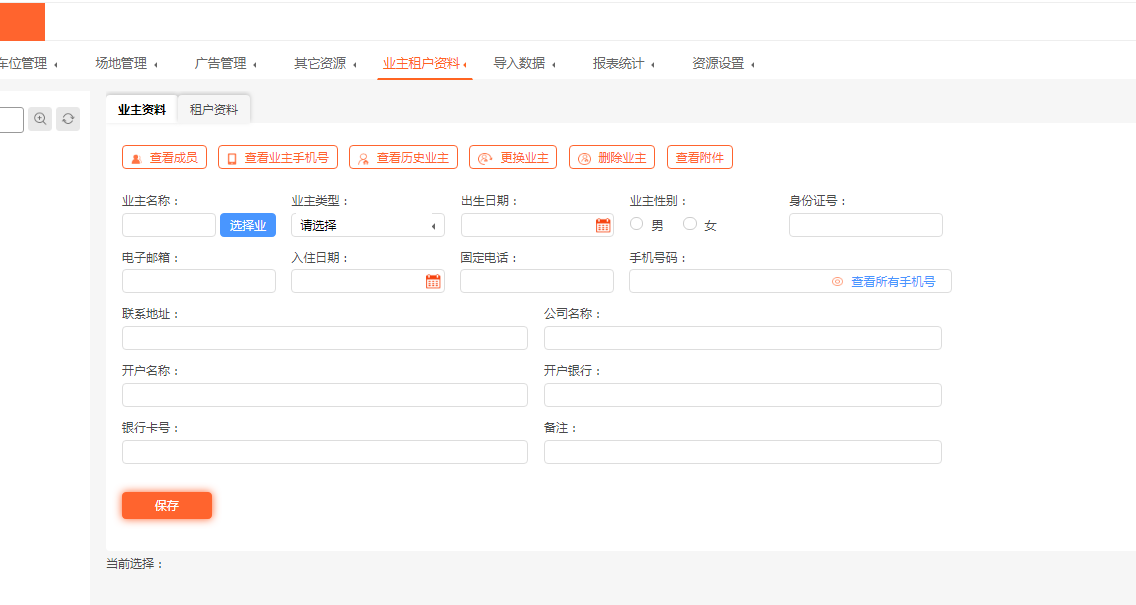Click the refresh icon beside search box
1136x605 pixels.
pyautogui.click(x=68, y=119)
